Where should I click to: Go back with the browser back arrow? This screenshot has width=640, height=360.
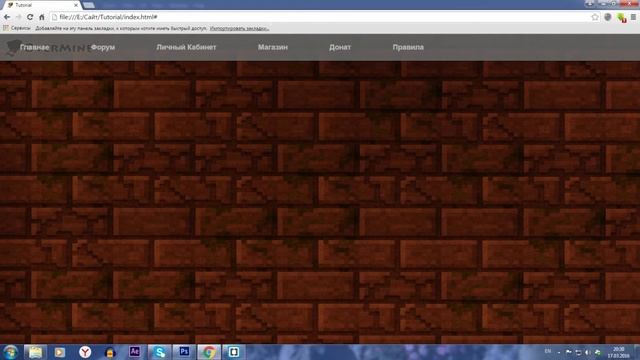(7, 17)
